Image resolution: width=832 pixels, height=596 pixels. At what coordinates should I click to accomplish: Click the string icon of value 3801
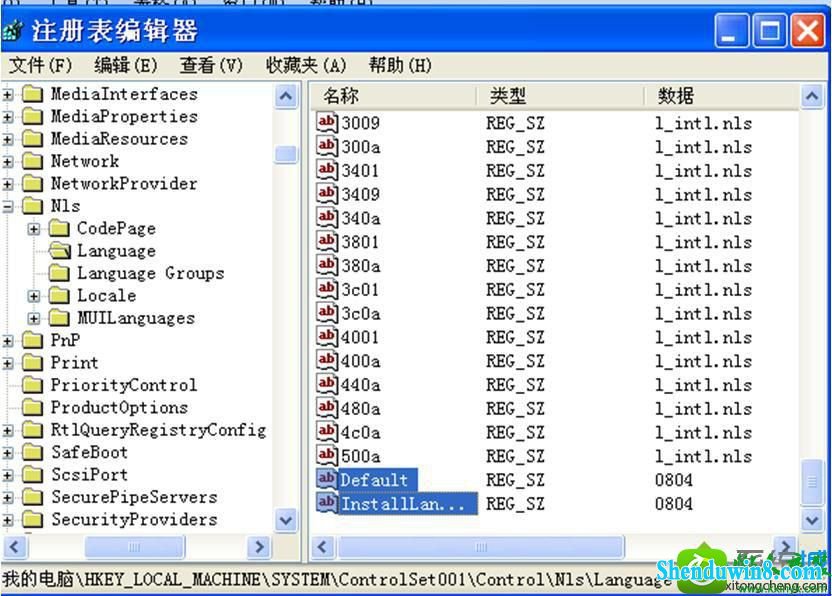click(327, 241)
